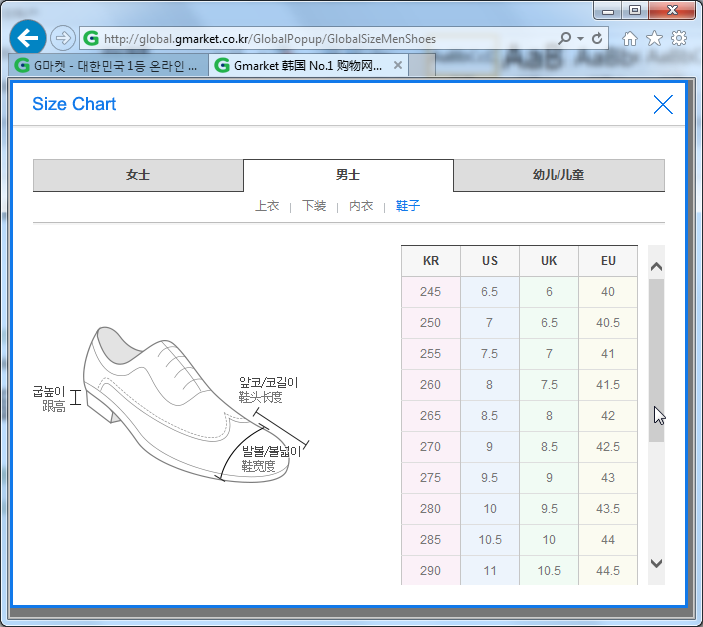Click the Refresh icon in address bar
703x627 pixels.
[x=598, y=39]
